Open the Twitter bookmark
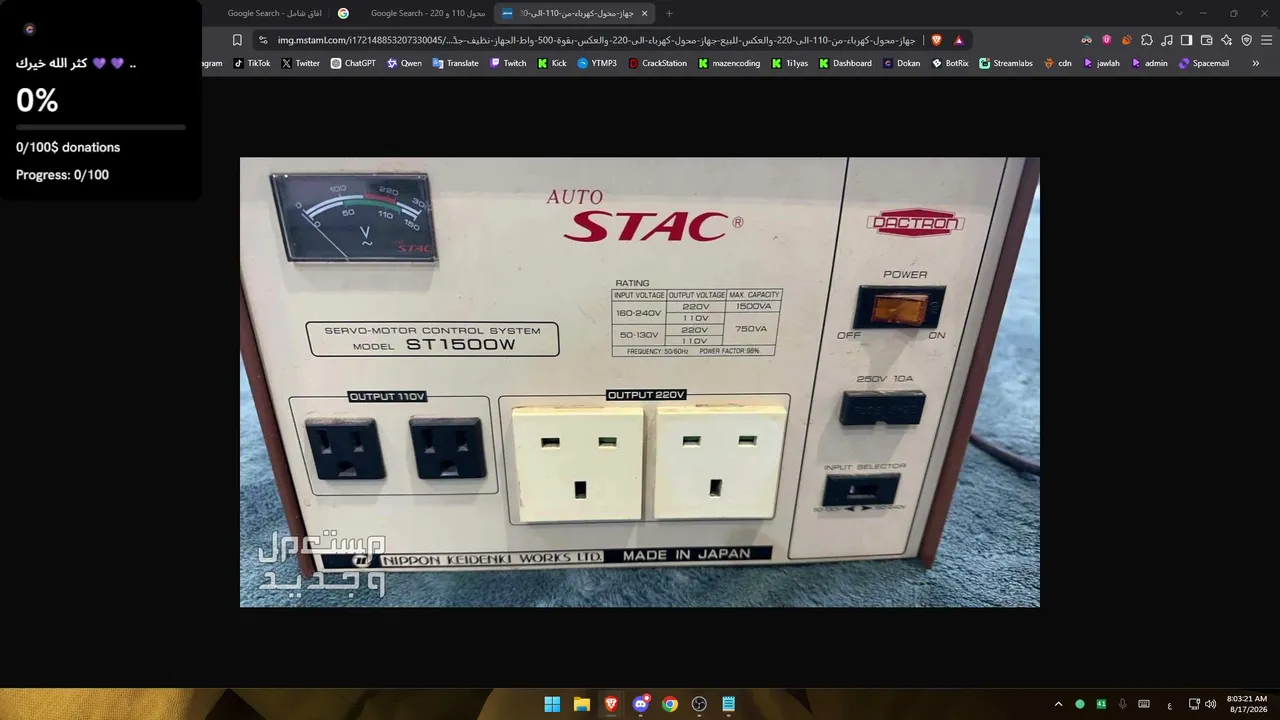1280x720 pixels. pyautogui.click(x=301, y=63)
